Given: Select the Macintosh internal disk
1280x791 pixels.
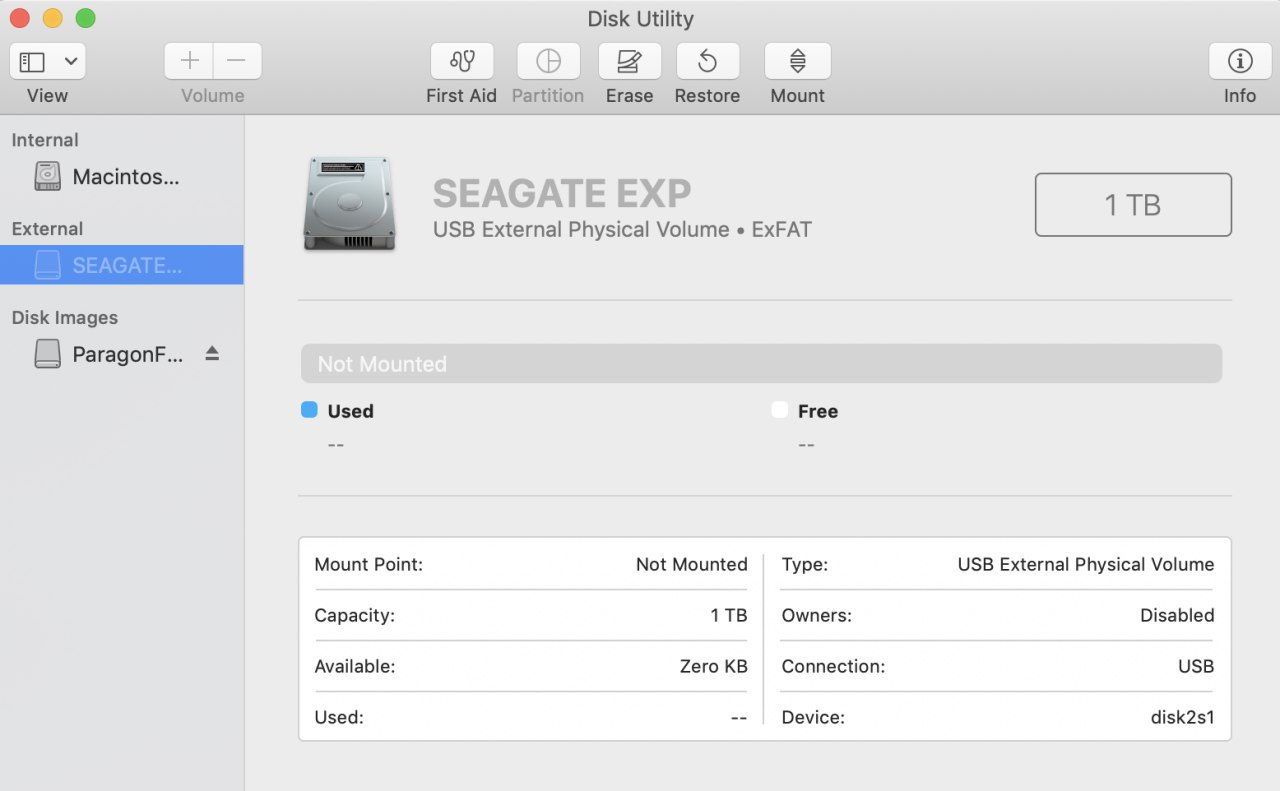Looking at the screenshot, I should click(x=122, y=177).
